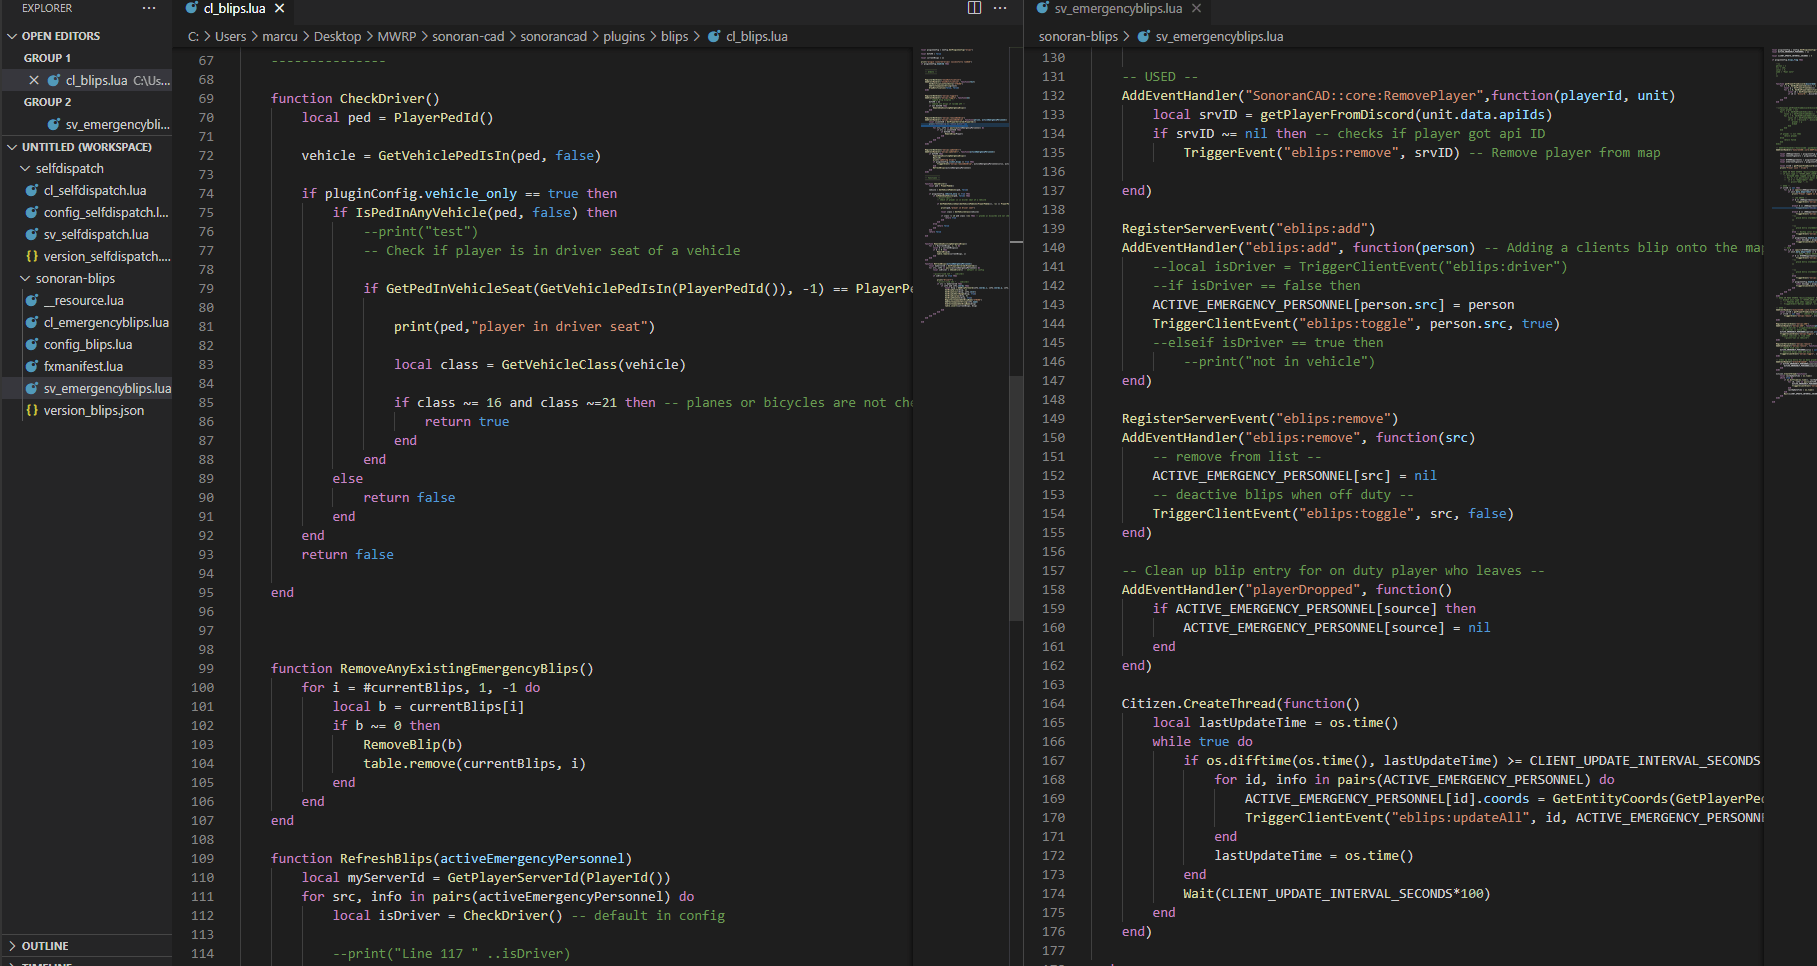Switch to the sv_emergencyblips.lua tab

(x=1117, y=8)
